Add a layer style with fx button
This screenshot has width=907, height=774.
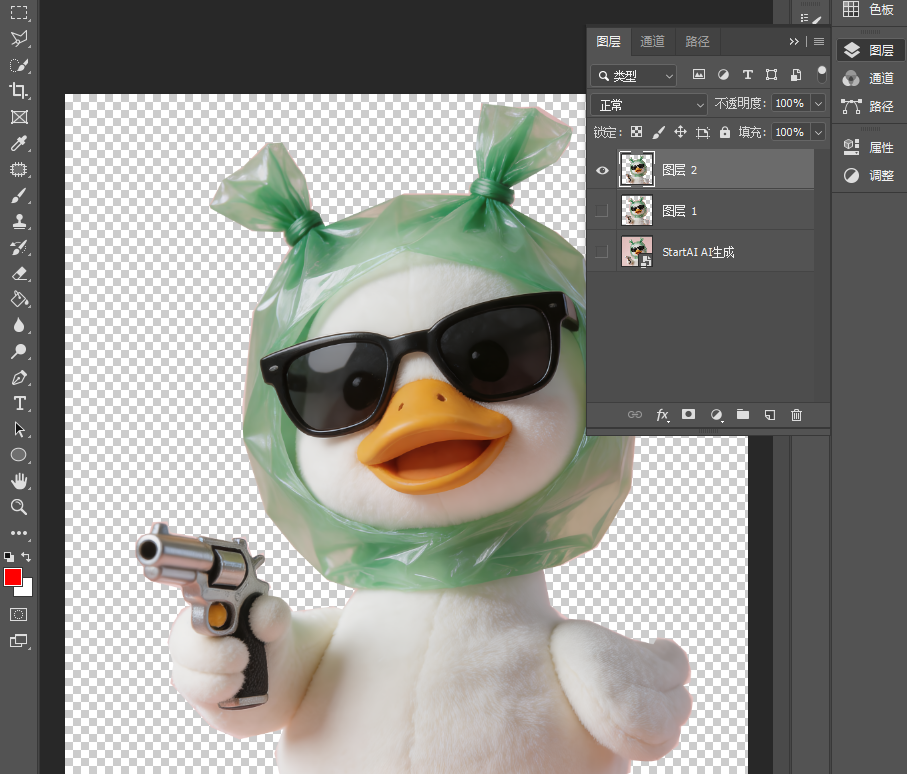[662, 415]
